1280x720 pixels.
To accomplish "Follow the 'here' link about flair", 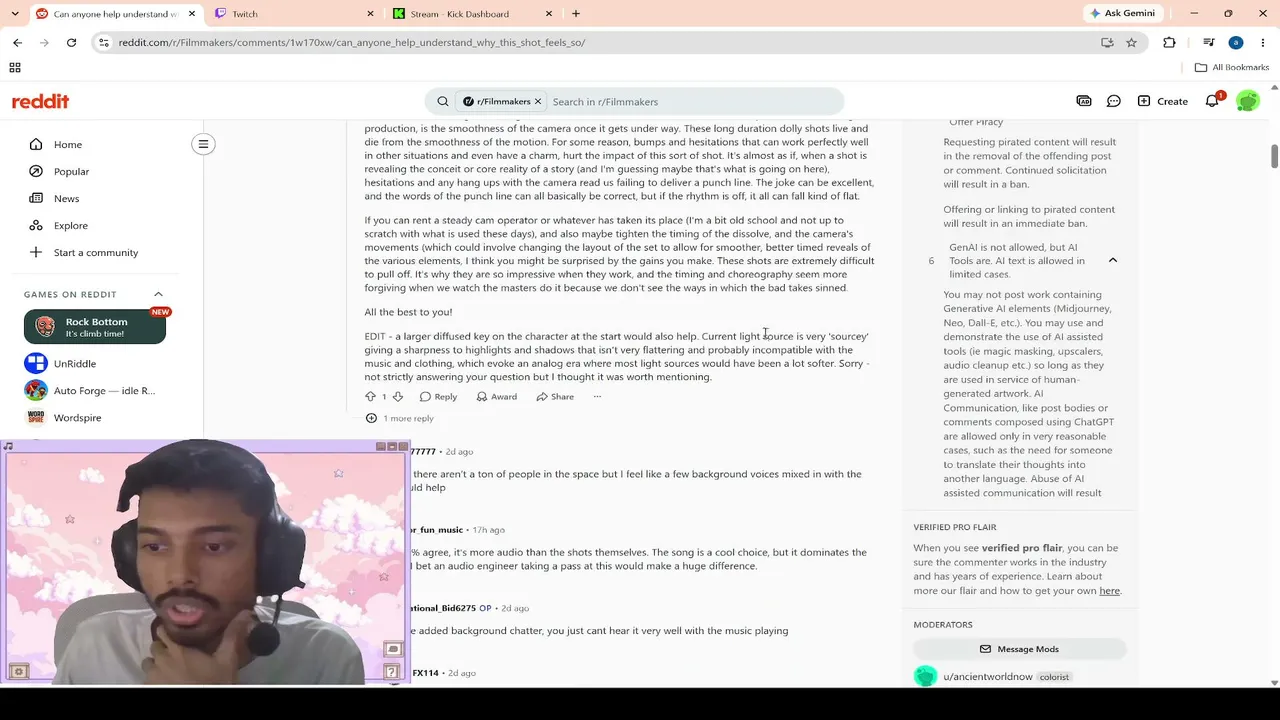I will coord(1110,591).
